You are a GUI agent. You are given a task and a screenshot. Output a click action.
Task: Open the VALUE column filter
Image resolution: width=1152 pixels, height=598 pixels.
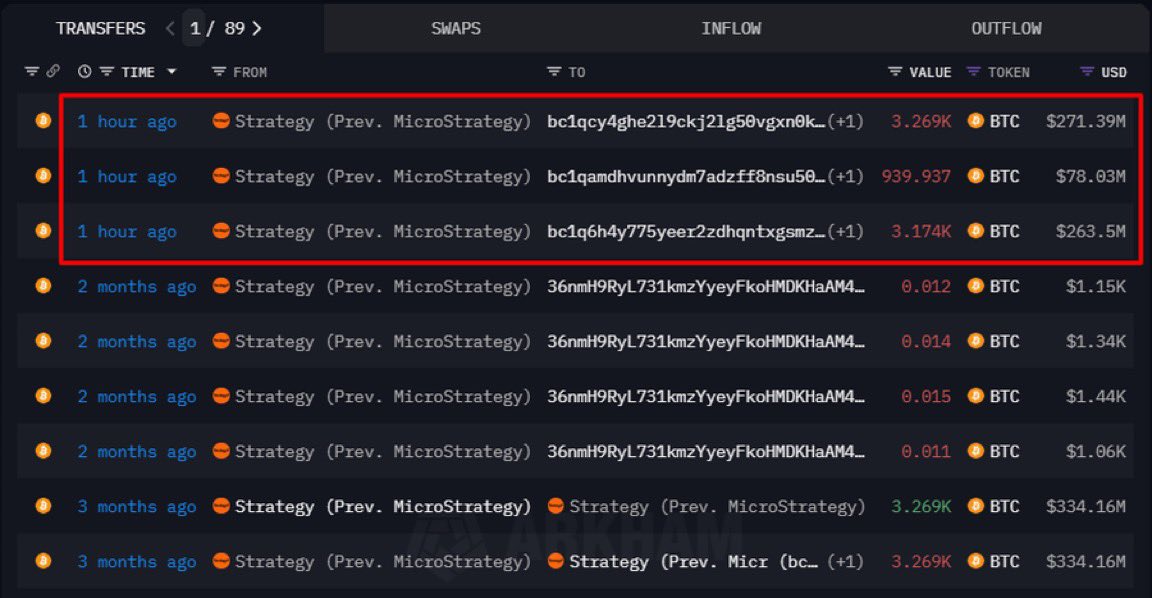point(895,72)
